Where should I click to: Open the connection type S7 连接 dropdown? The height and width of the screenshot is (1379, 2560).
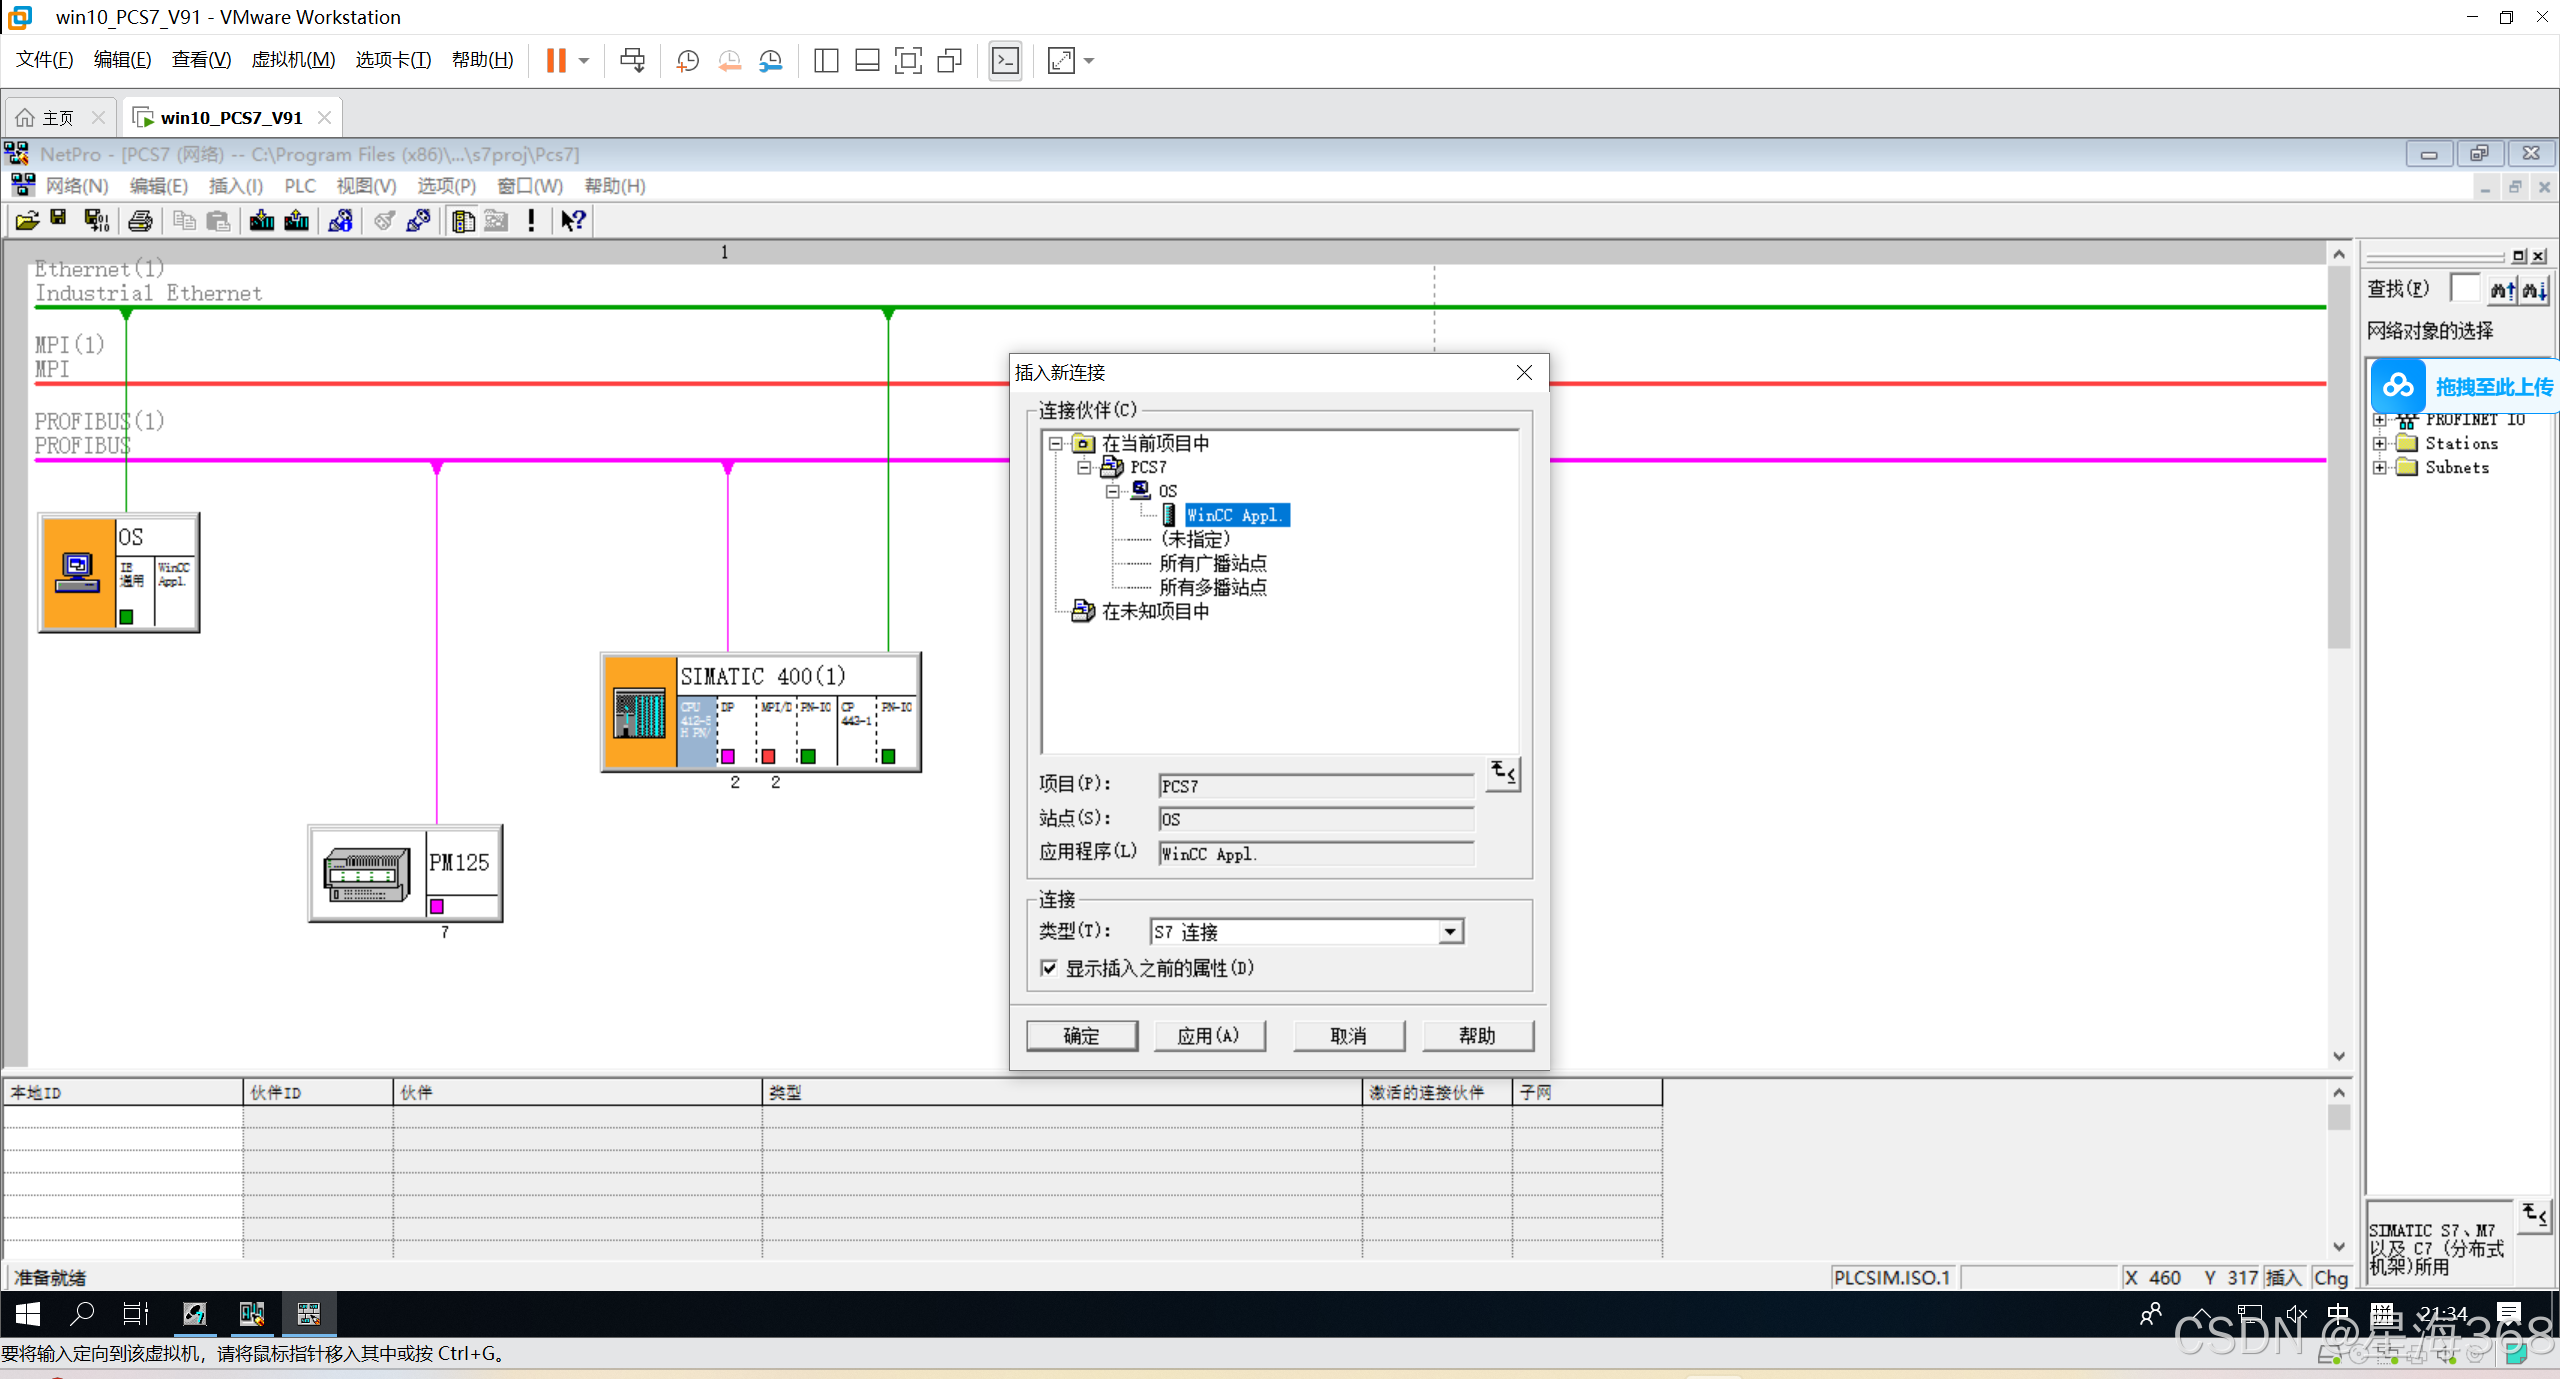pos(1450,932)
